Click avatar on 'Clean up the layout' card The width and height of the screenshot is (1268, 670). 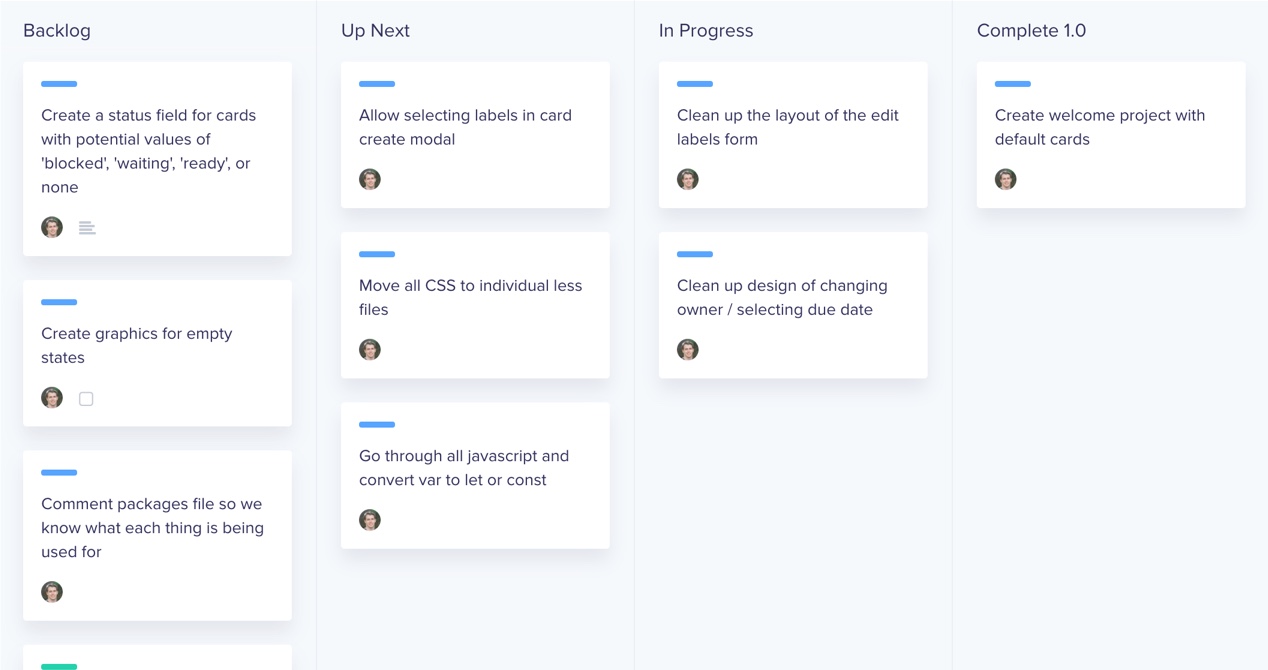688,180
